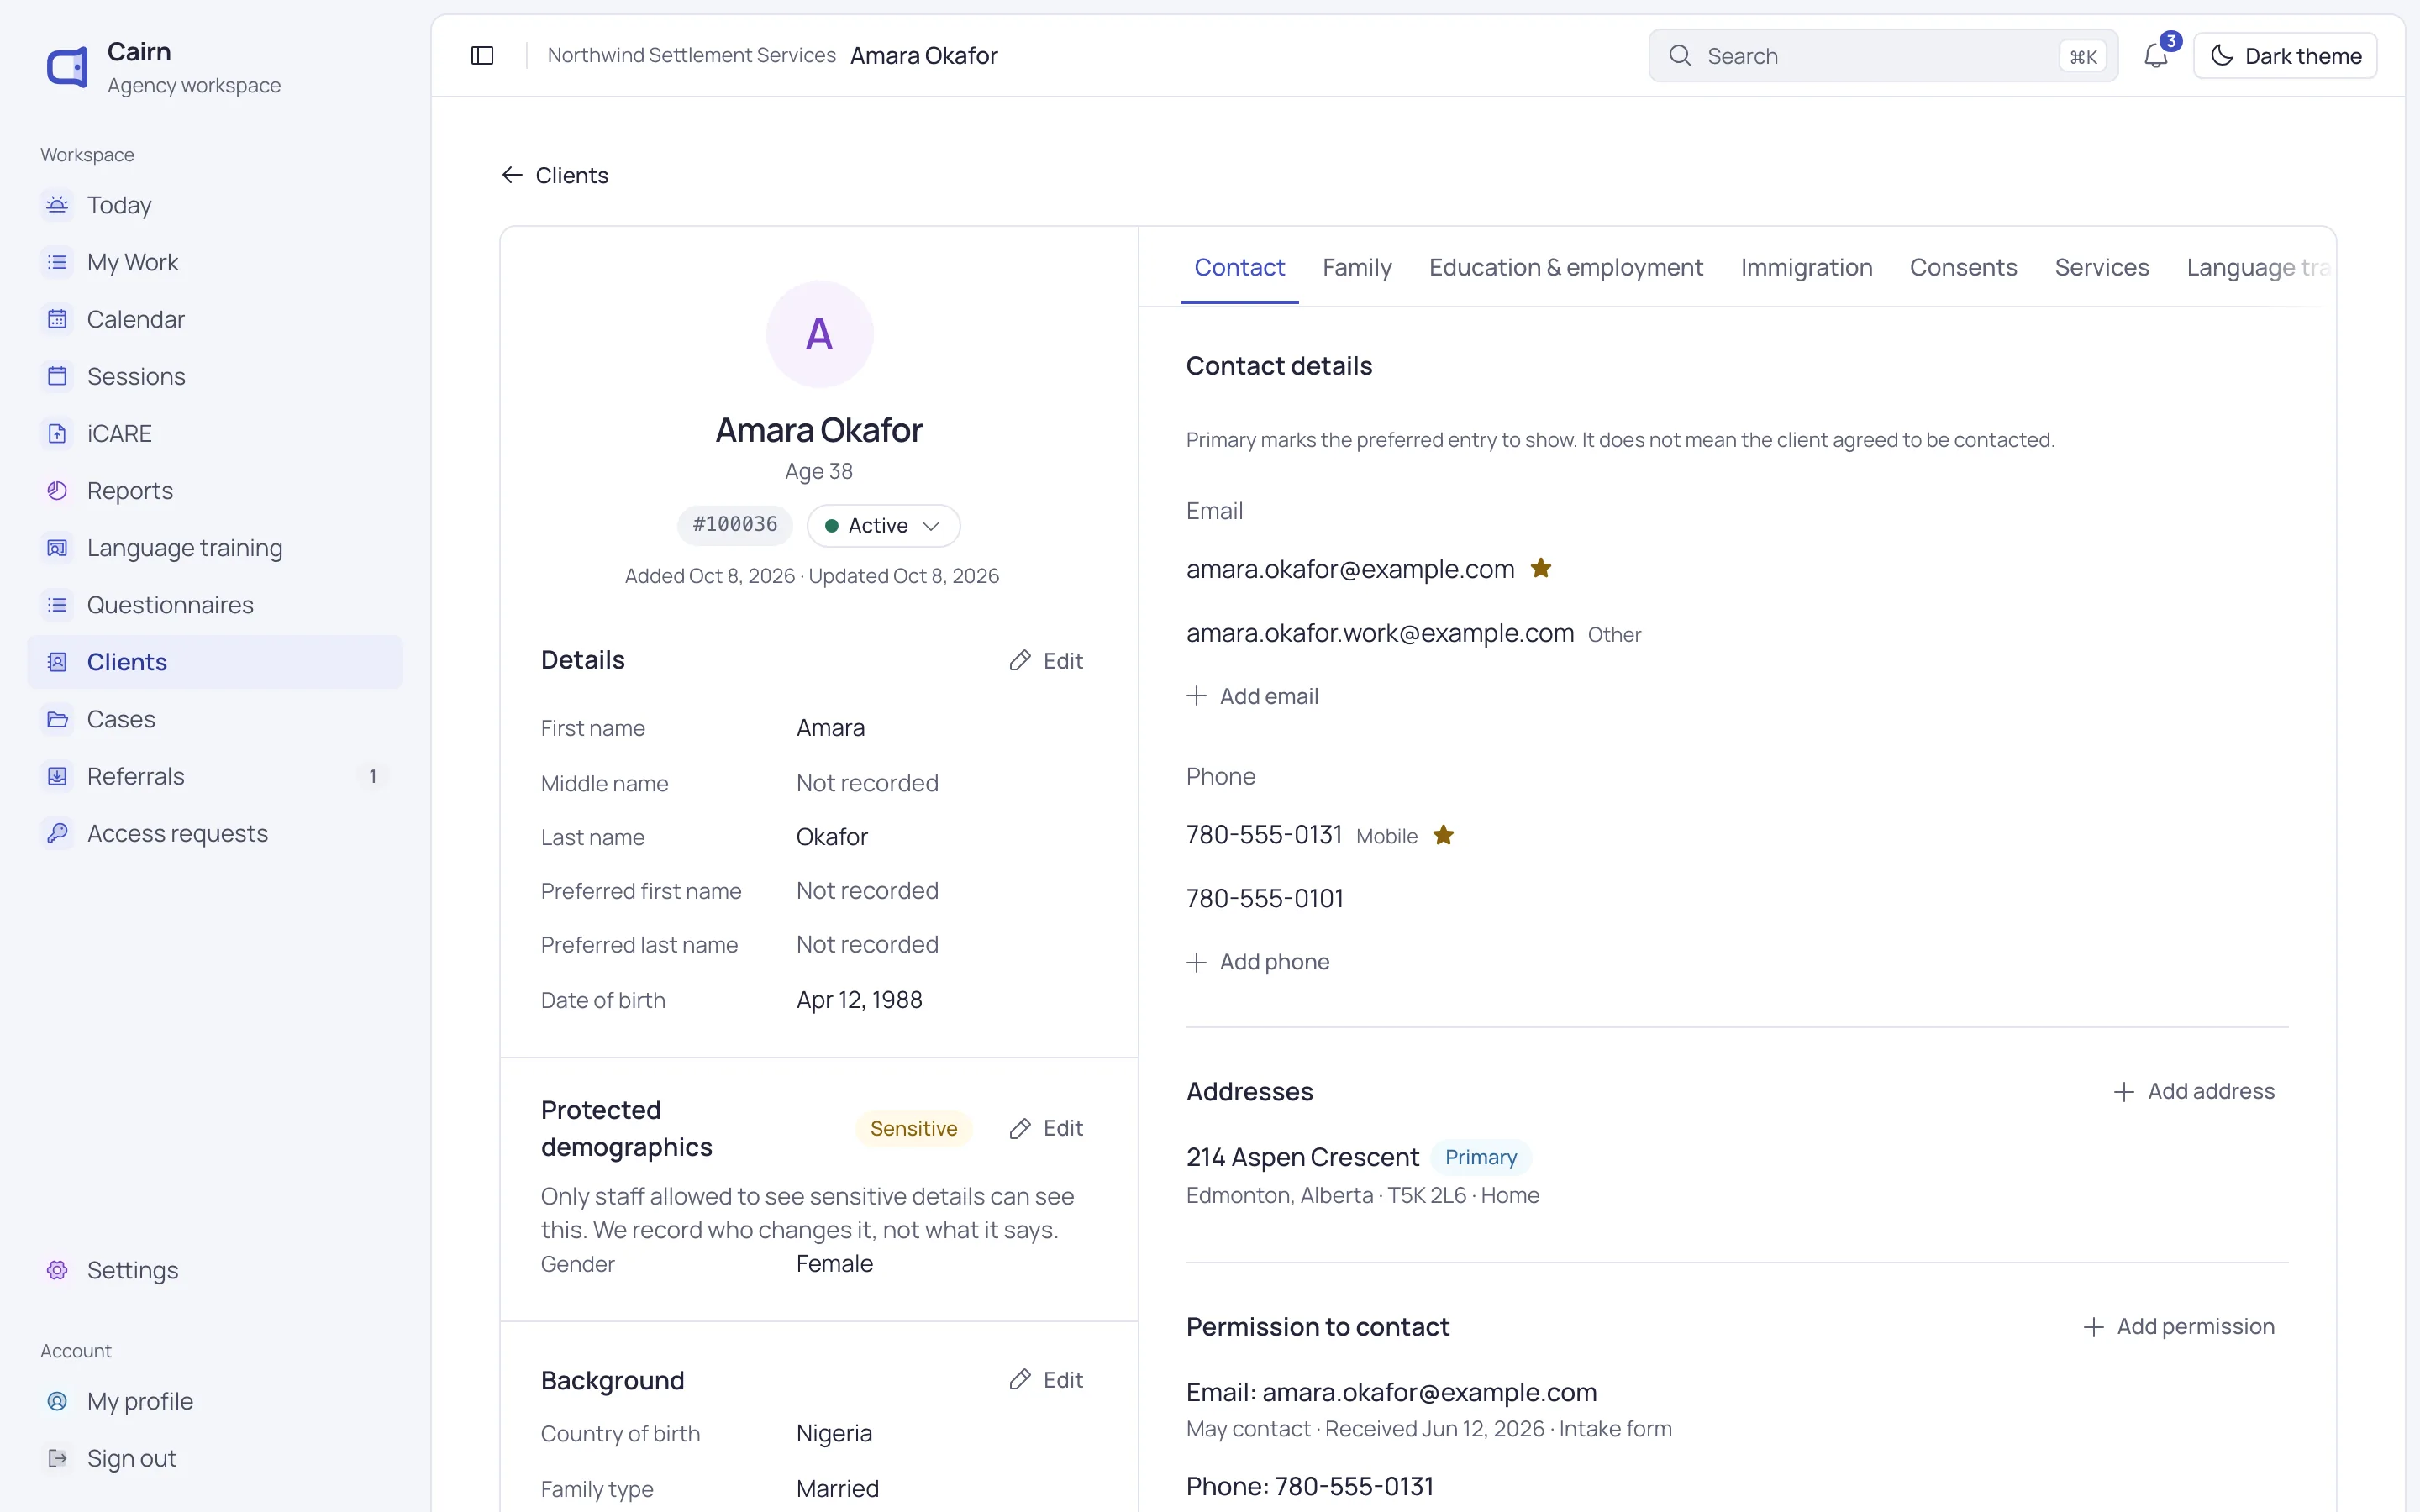The height and width of the screenshot is (1512, 2420).
Task: Click Northwind Settlement Services breadcrumb
Action: tap(691, 56)
